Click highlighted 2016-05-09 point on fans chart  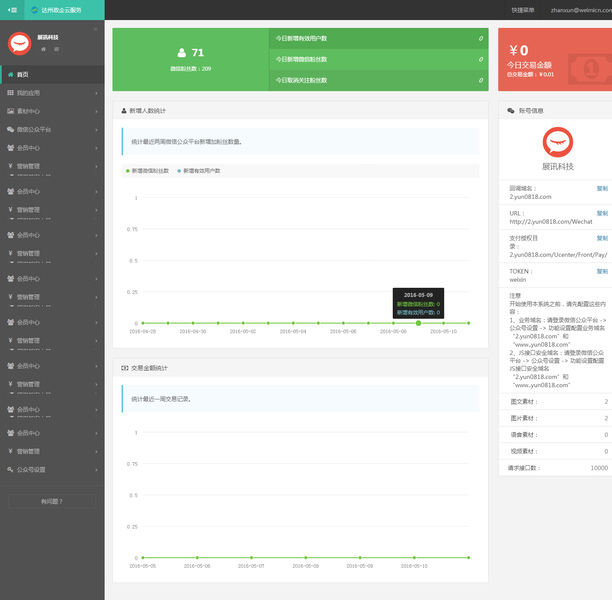coord(418,323)
